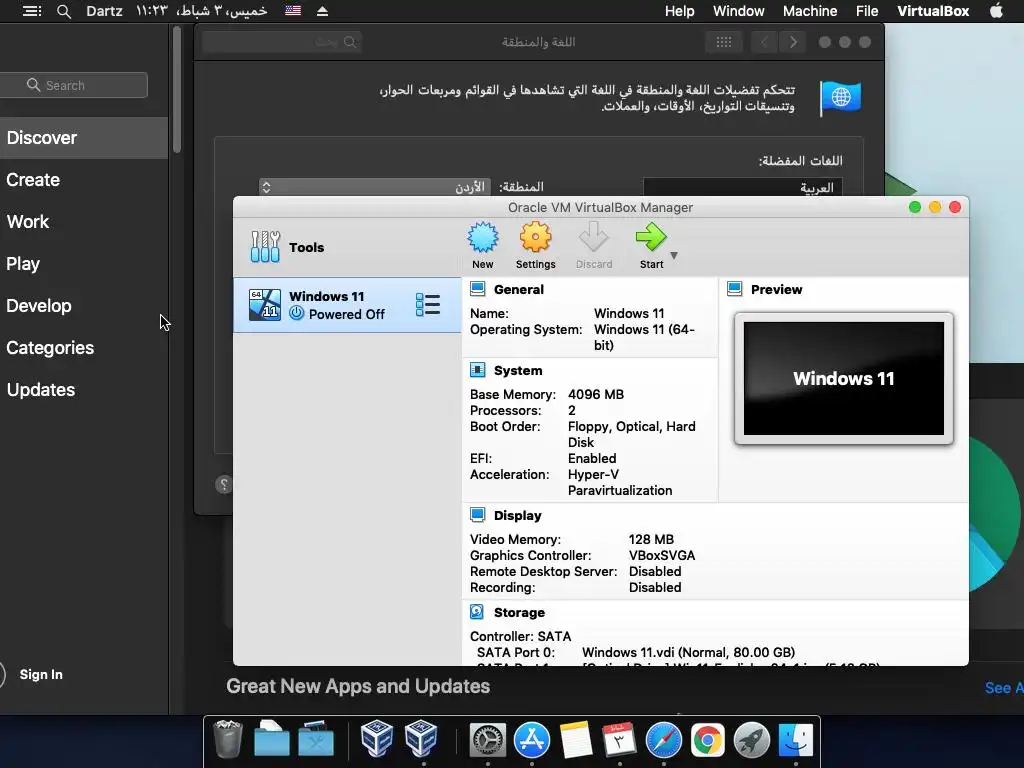
Task: Click the Show All grid button in Language window
Action: coord(724,42)
